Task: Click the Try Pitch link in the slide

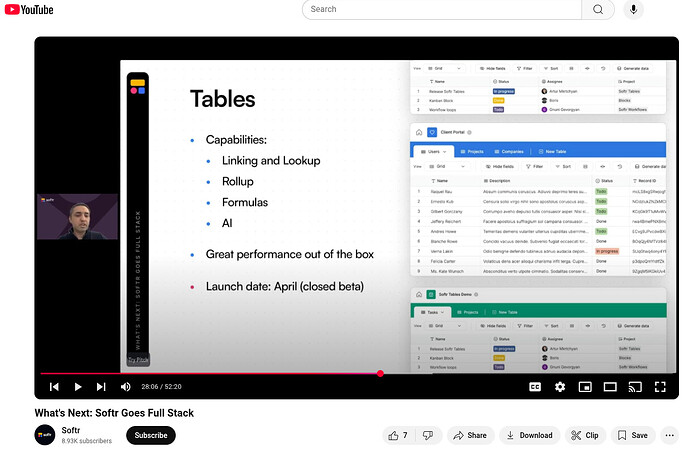Action: click(x=138, y=360)
